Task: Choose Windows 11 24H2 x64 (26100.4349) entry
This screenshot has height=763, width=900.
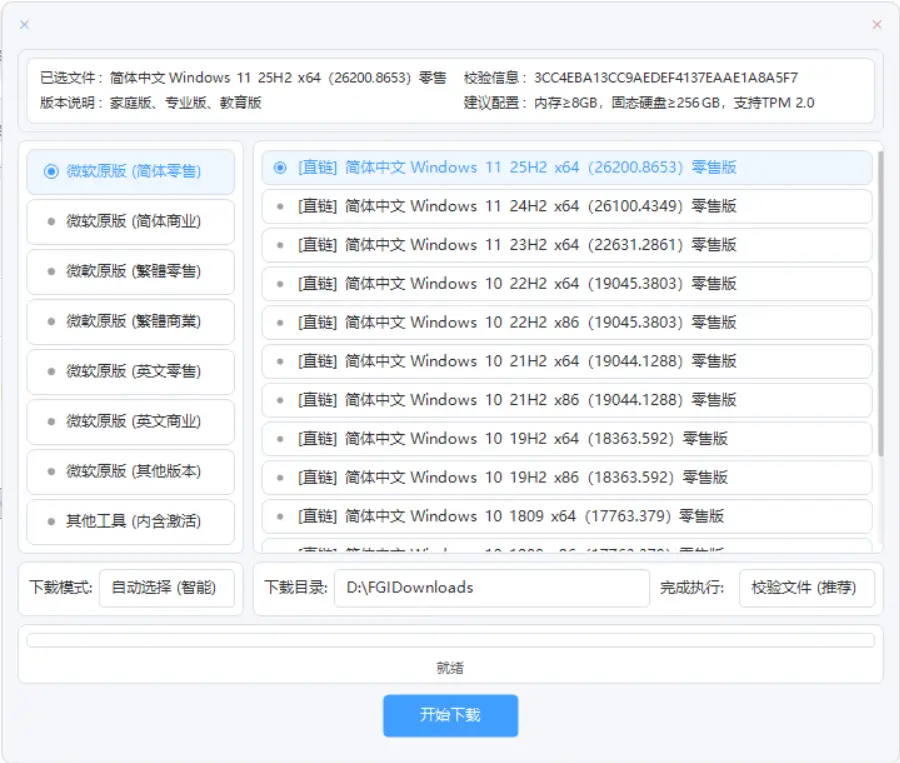Action: pyautogui.click(x=567, y=206)
